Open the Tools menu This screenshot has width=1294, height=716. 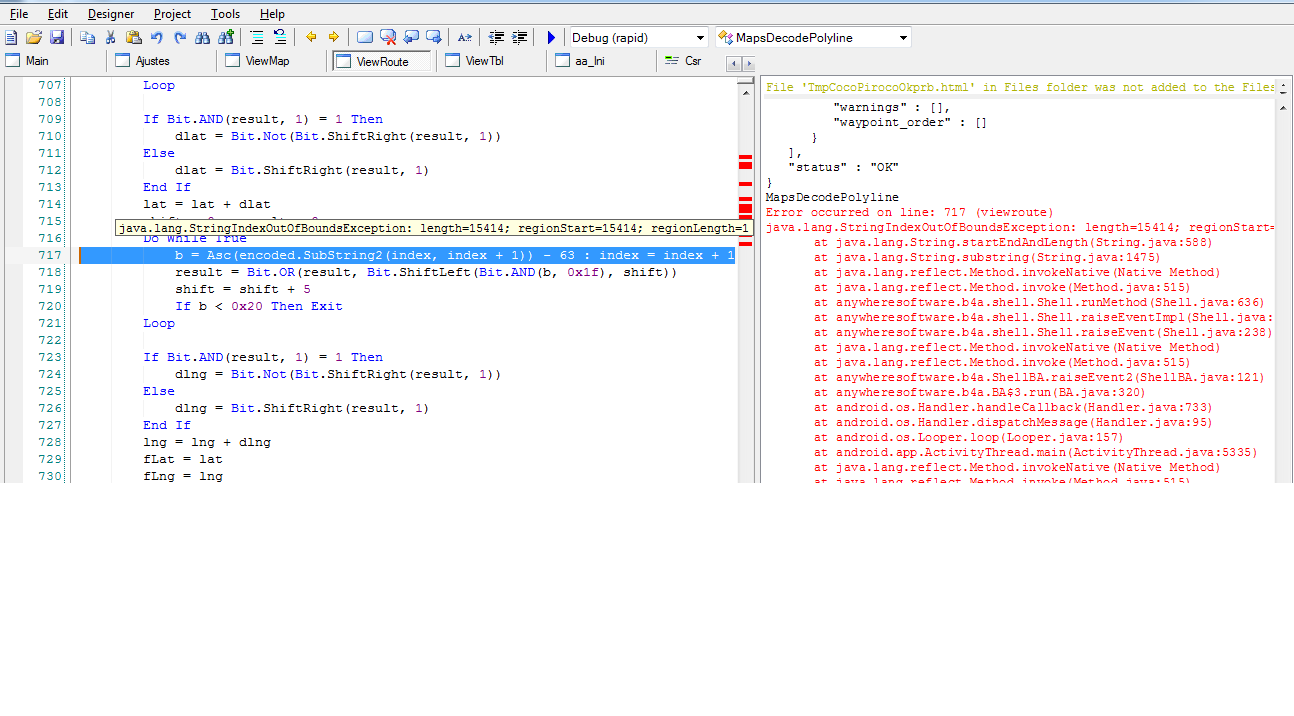click(x=226, y=14)
